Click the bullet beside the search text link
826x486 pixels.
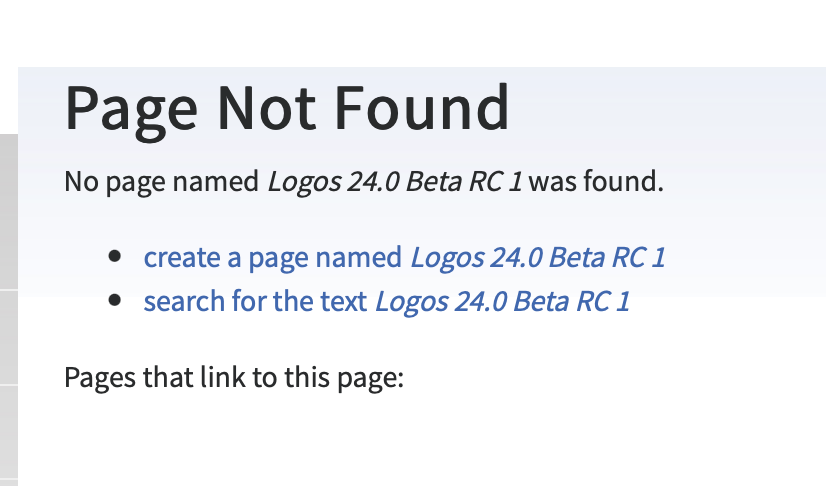(114, 301)
